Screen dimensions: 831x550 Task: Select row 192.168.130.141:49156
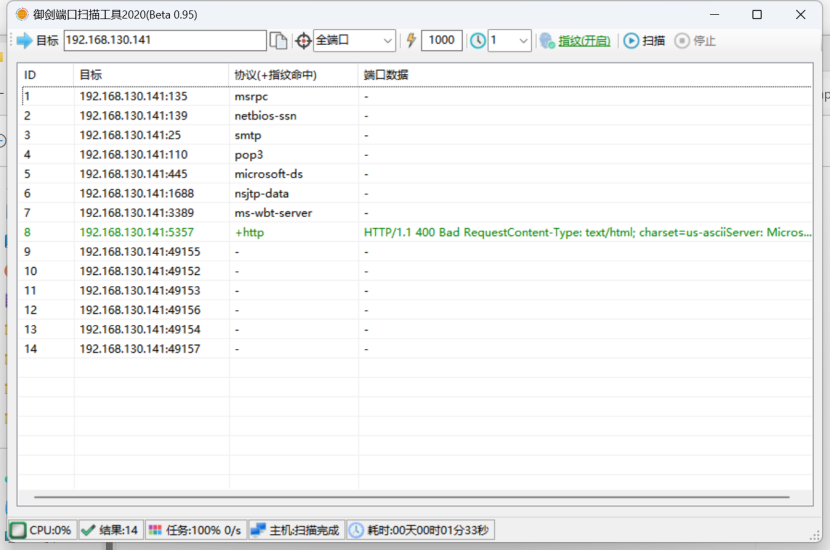416,310
